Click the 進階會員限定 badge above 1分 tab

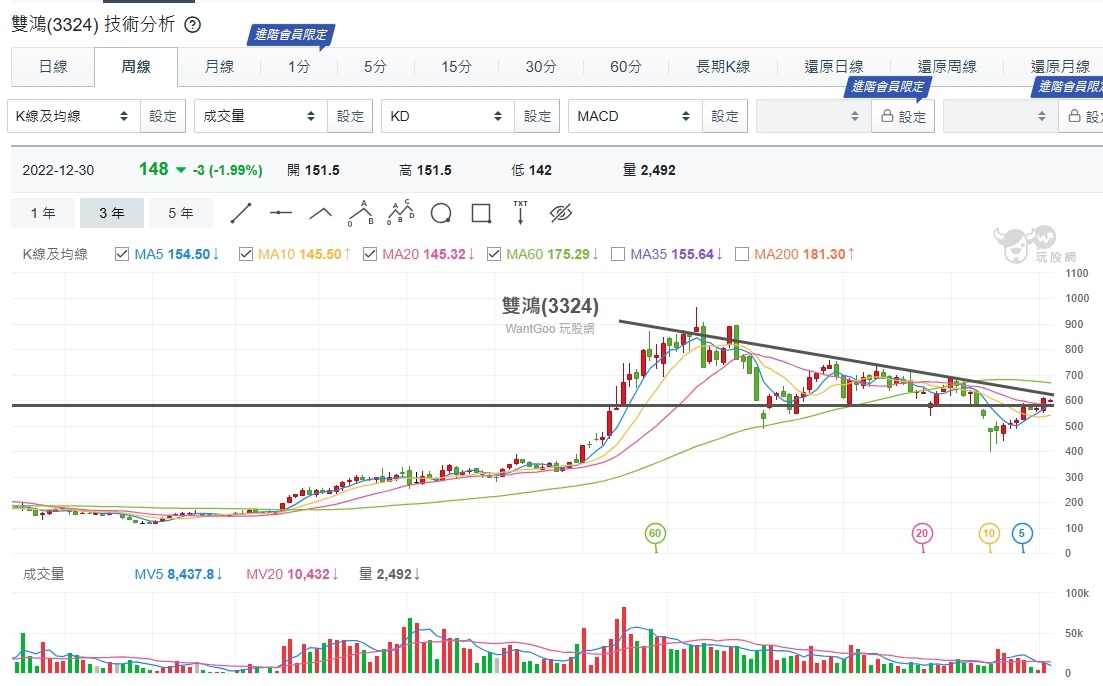291,34
